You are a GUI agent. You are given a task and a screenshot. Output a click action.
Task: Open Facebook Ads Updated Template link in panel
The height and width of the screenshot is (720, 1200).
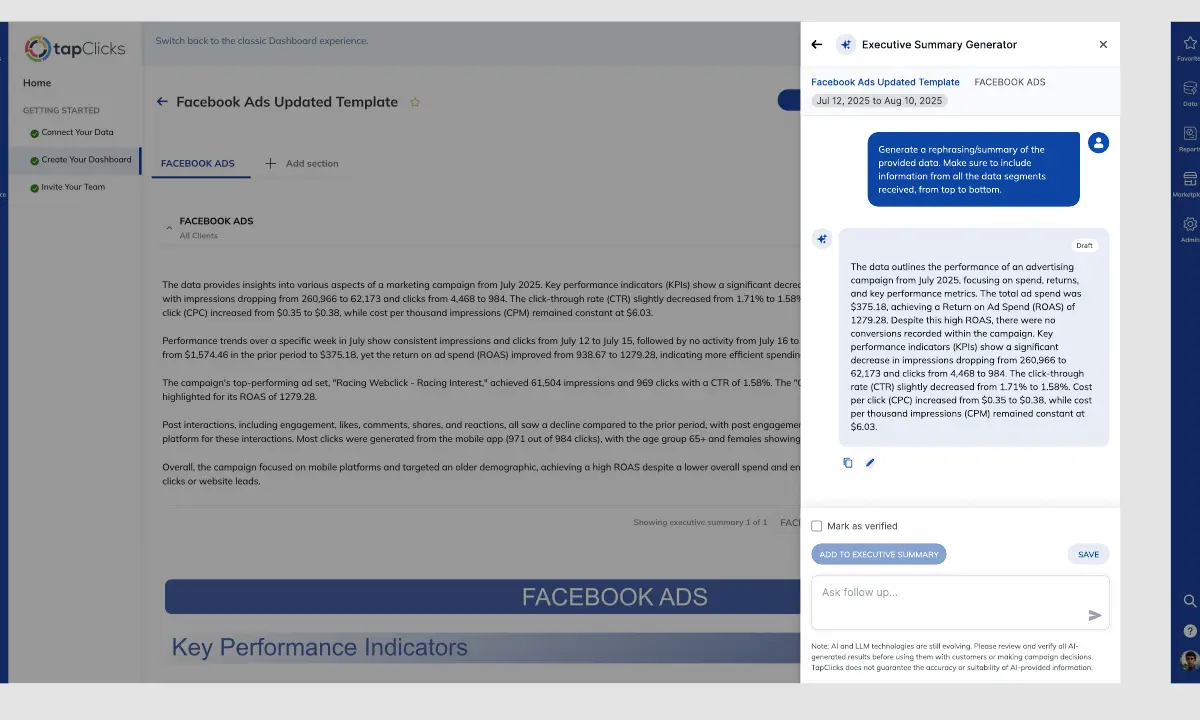pos(885,82)
